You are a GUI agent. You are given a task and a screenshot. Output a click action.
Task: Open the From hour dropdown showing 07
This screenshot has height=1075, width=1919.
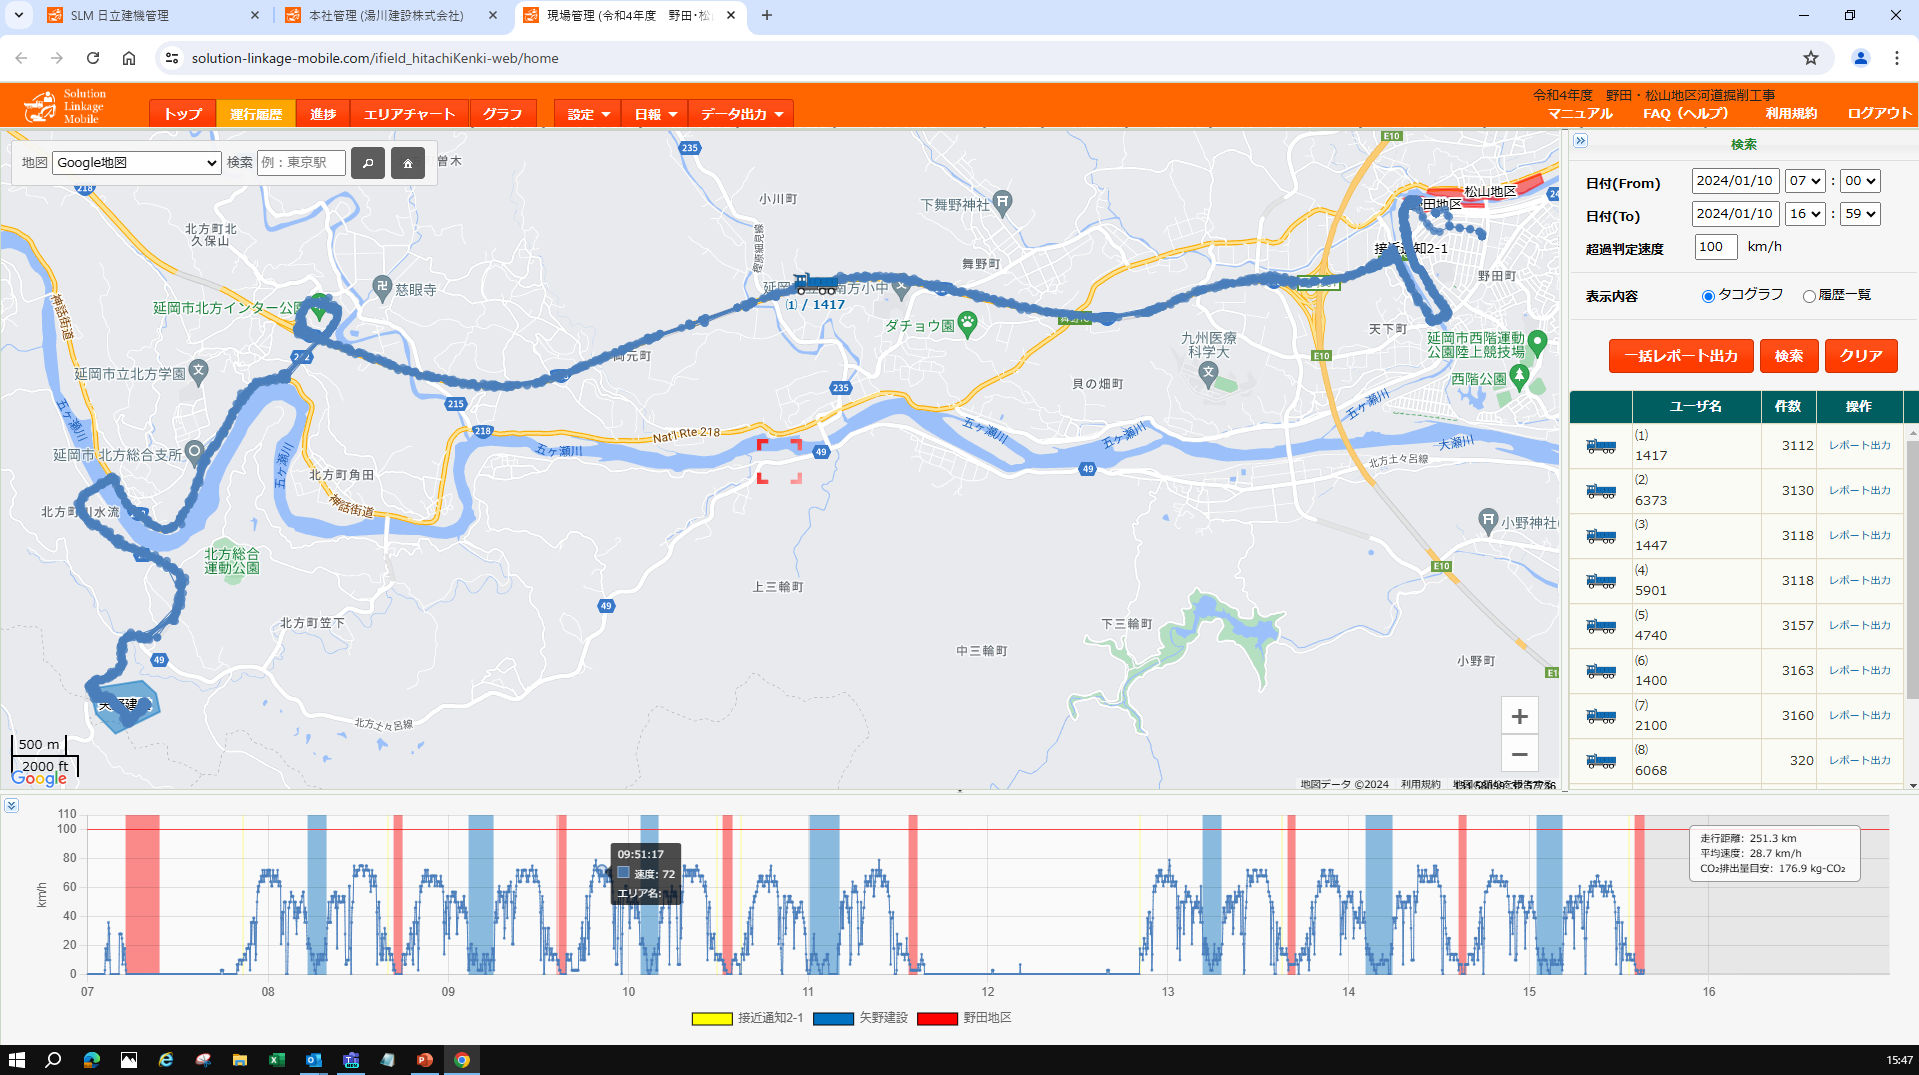[x=1805, y=181]
